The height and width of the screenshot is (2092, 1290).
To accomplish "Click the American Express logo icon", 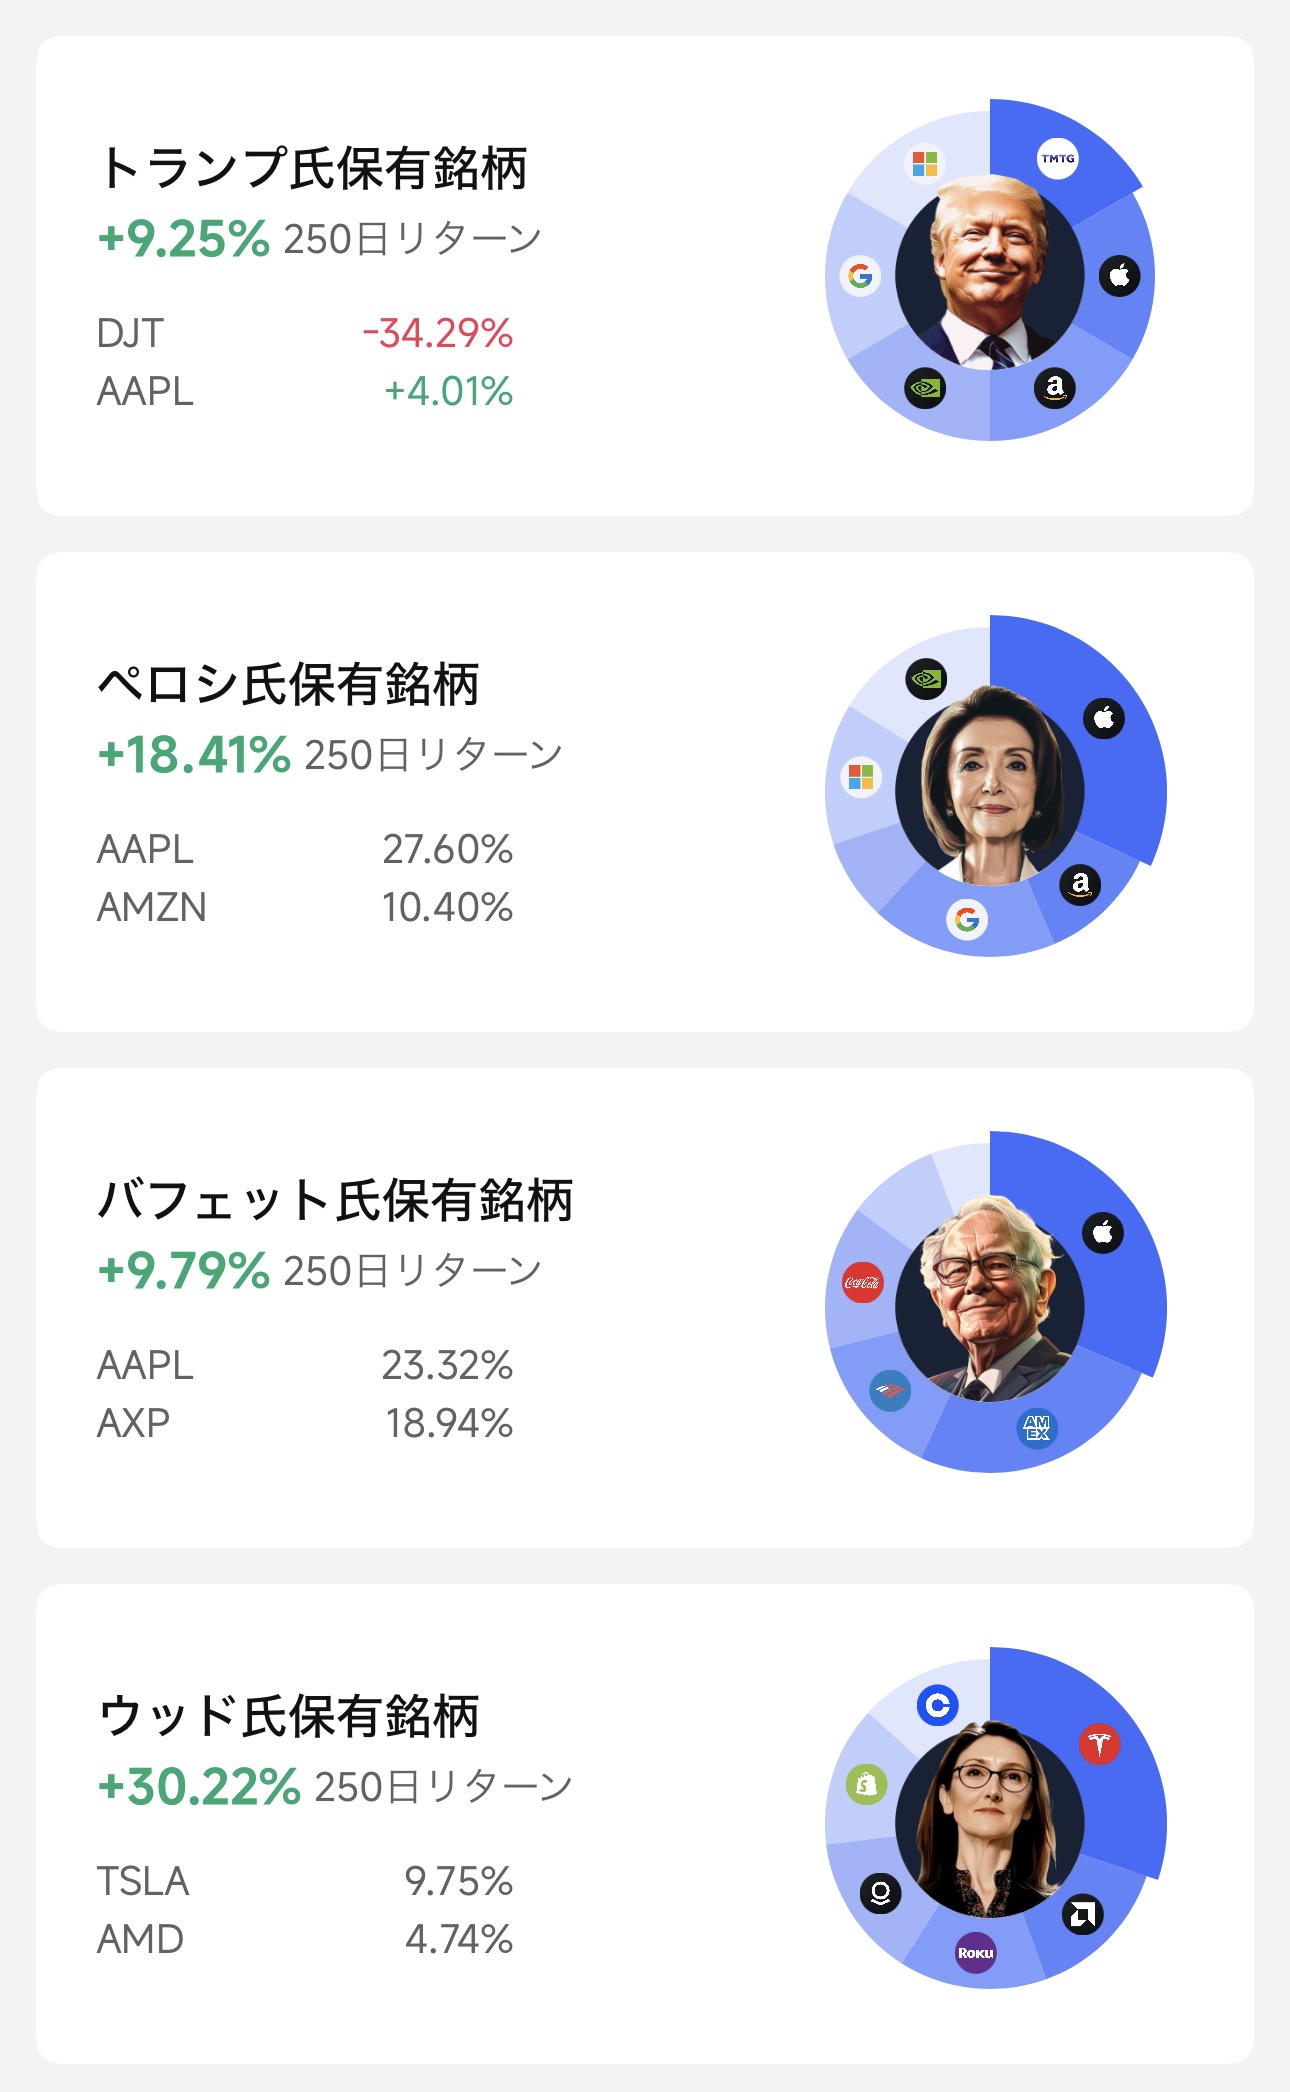I will (x=1037, y=1427).
